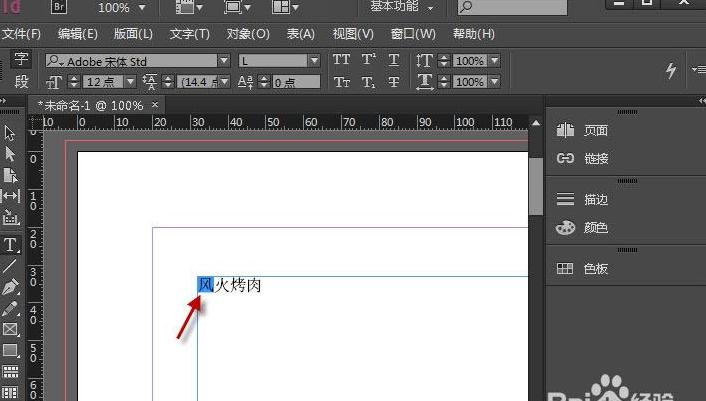Viewport: 706px width, 401px height.
Task: Open the screen mode dropdown
Action: 237,7
